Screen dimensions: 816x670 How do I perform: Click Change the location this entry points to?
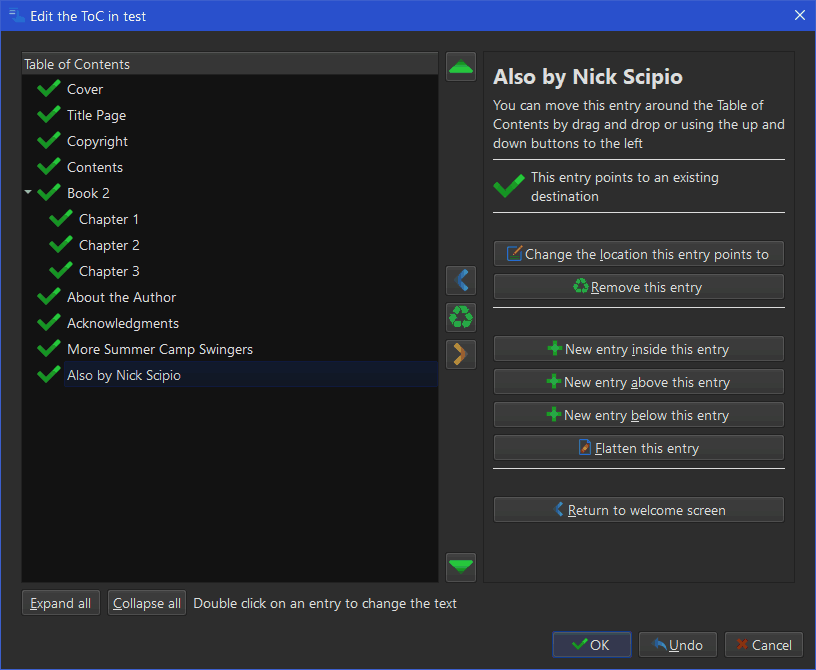click(639, 254)
